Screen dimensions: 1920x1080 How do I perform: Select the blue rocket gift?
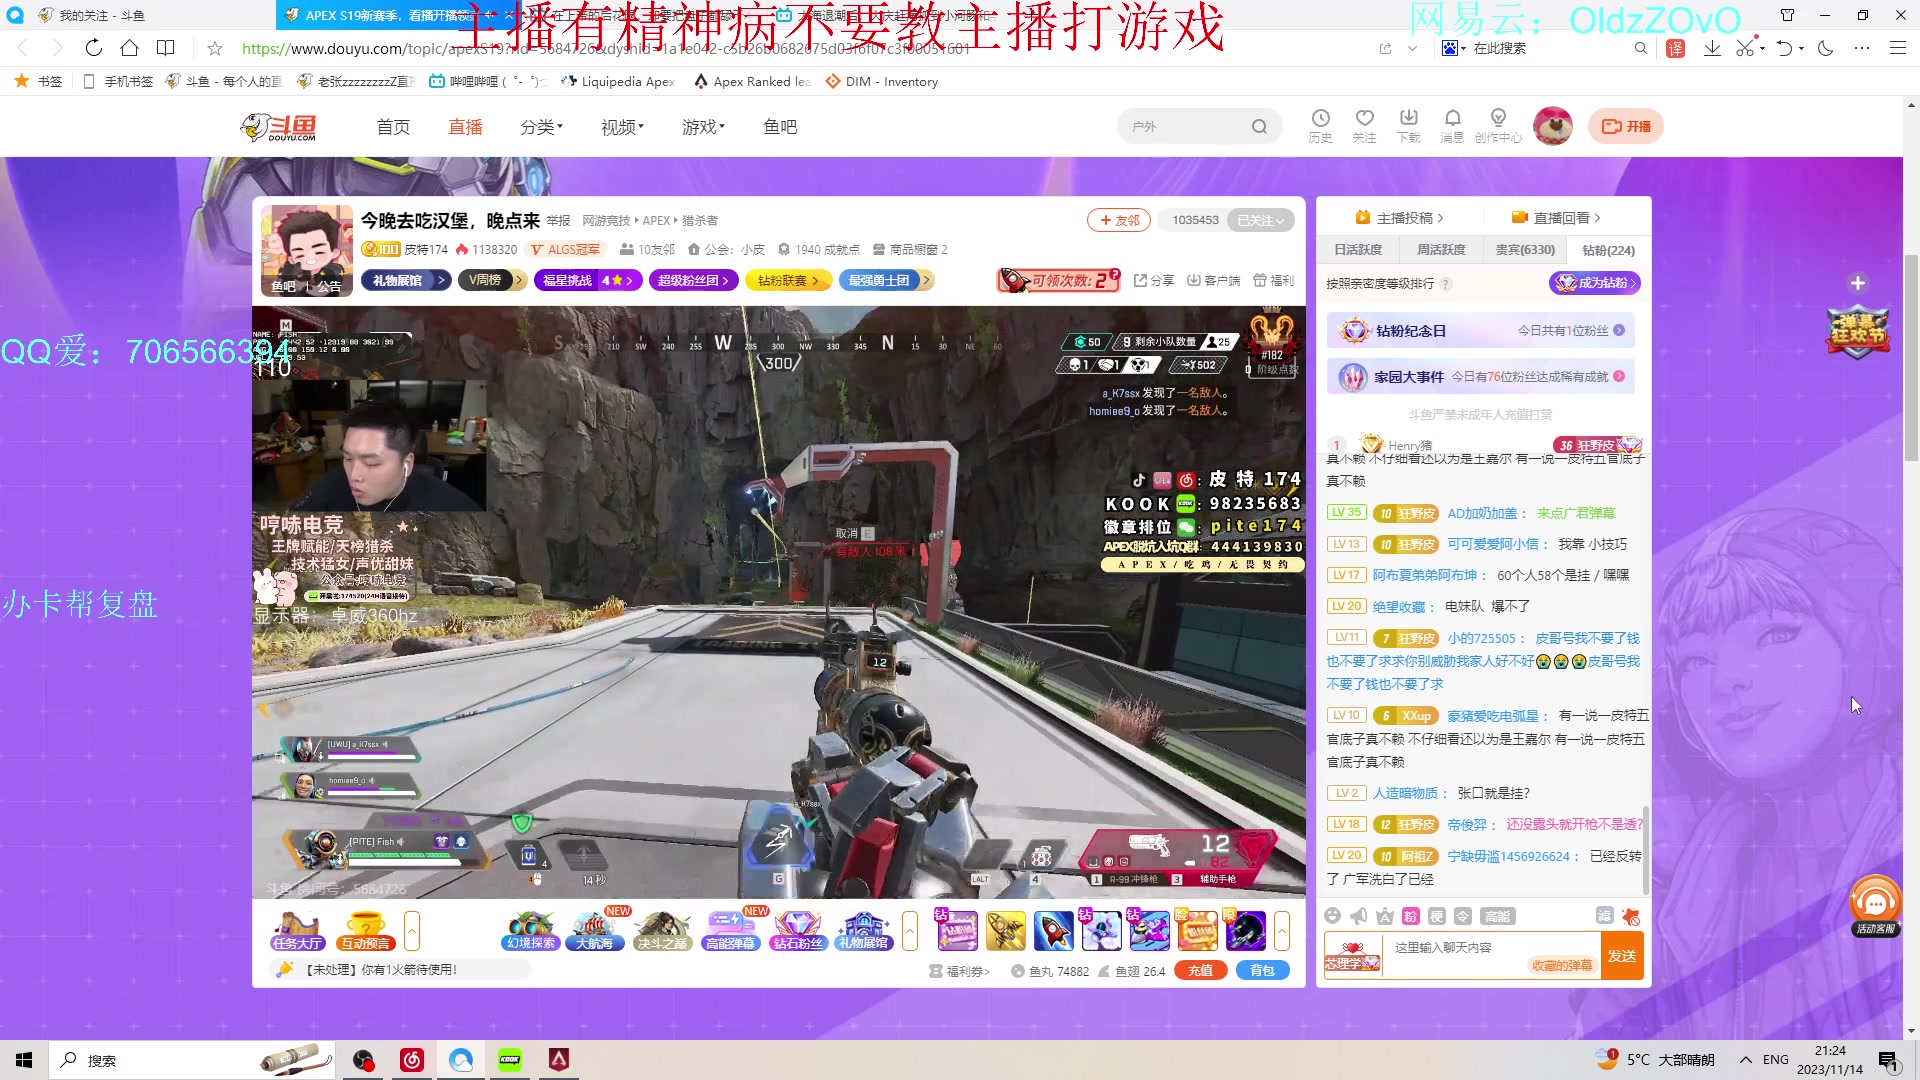pyautogui.click(x=1053, y=931)
